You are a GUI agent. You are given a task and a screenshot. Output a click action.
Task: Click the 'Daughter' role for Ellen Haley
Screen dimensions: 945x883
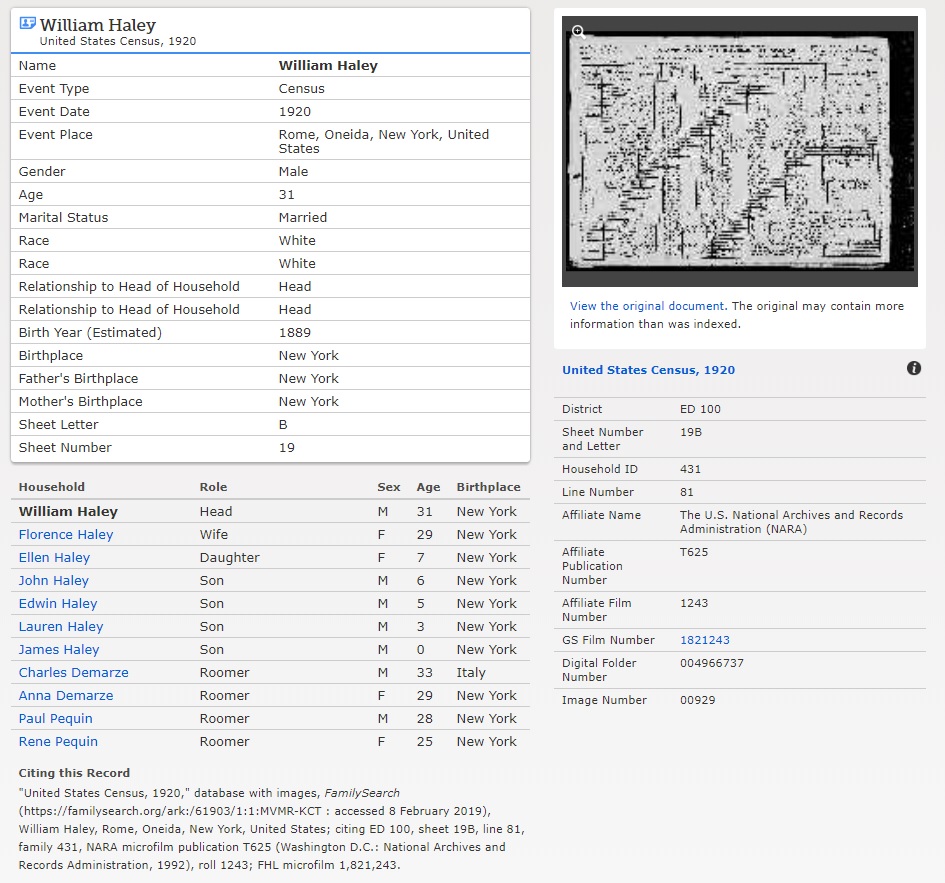tap(230, 558)
